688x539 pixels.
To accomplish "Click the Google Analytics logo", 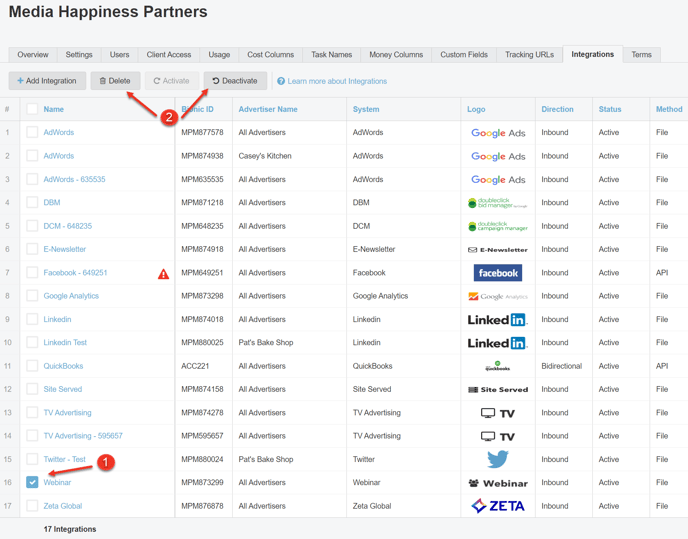I will pos(498,296).
